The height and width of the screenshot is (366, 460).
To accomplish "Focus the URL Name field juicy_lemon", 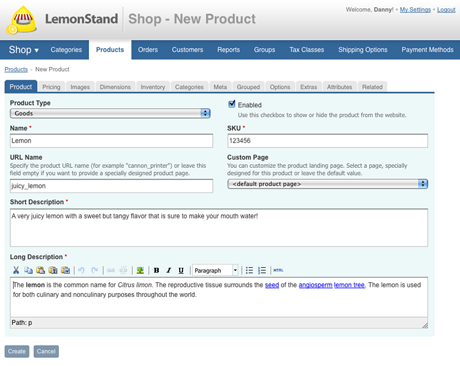I will pos(111,186).
